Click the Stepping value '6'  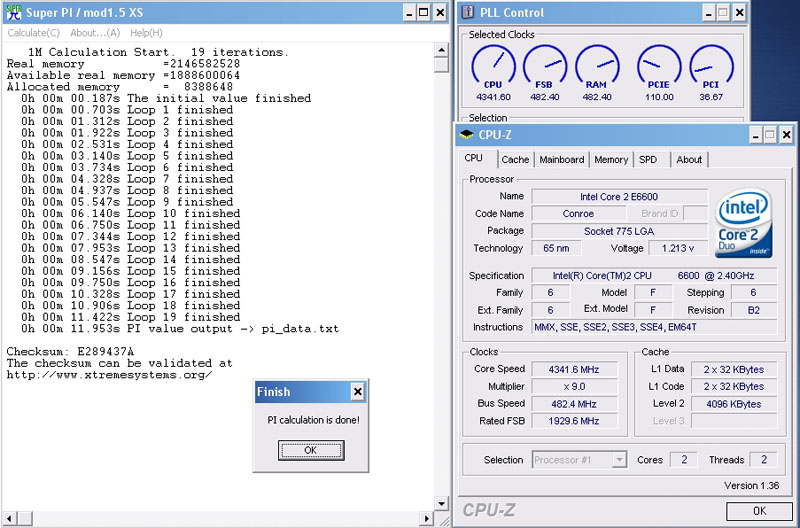click(x=754, y=292)
